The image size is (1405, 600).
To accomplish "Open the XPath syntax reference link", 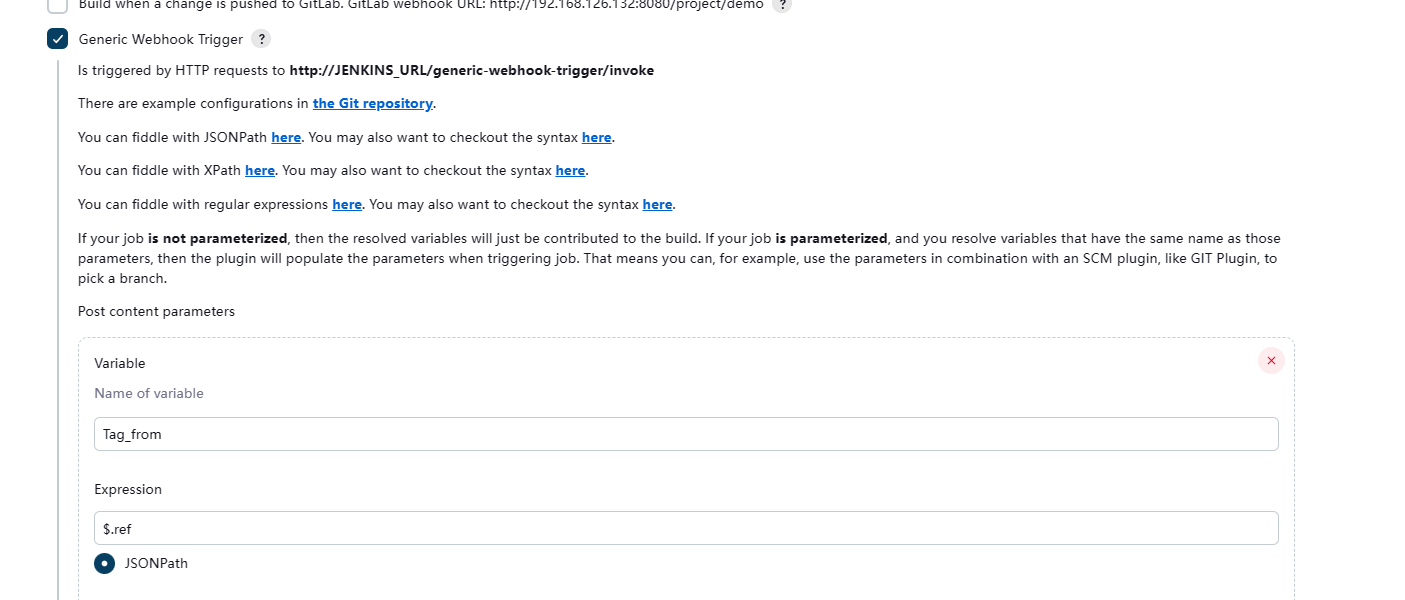I will 570,171.
